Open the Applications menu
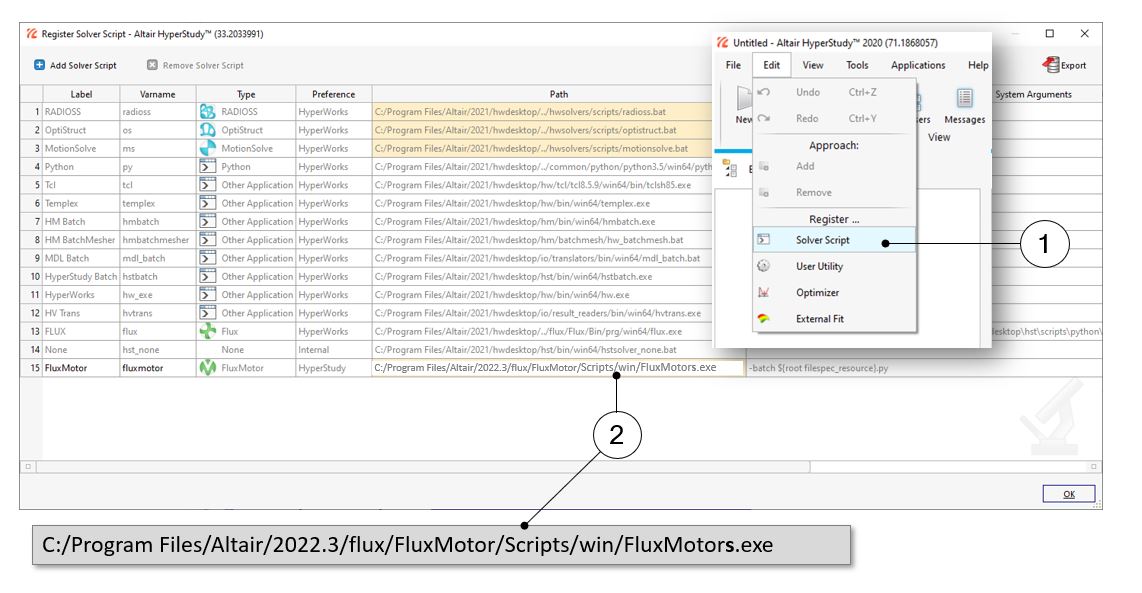Screen dimensions: 1142x593 (x=917, y=65)
